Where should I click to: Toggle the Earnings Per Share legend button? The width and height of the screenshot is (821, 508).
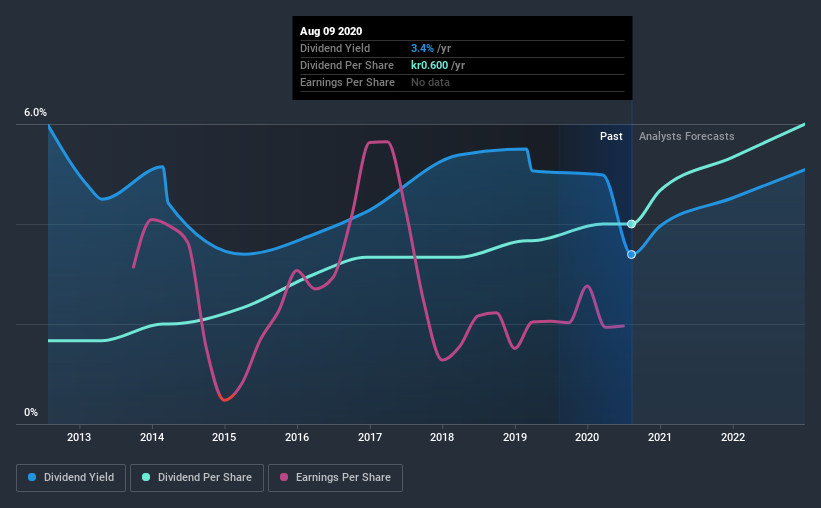[x=335, y=478]
